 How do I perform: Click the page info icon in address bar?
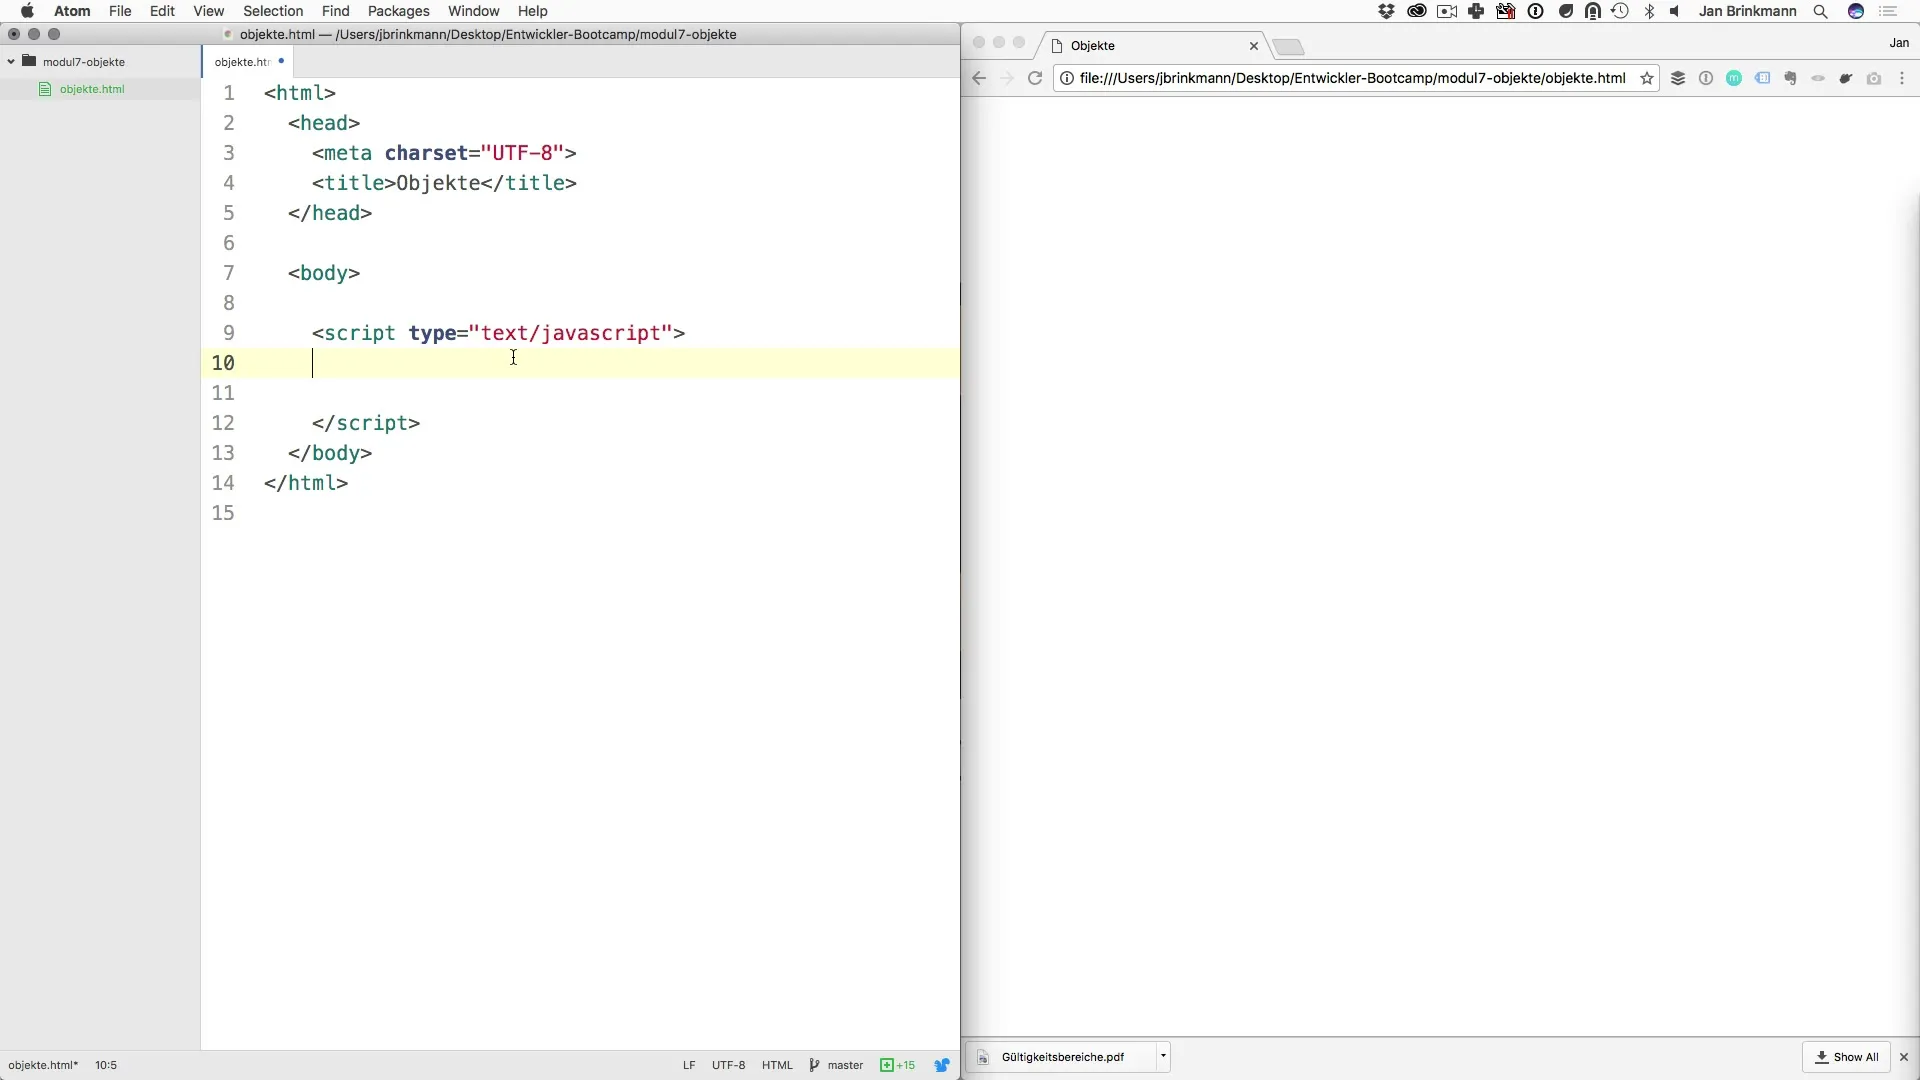1067,78
